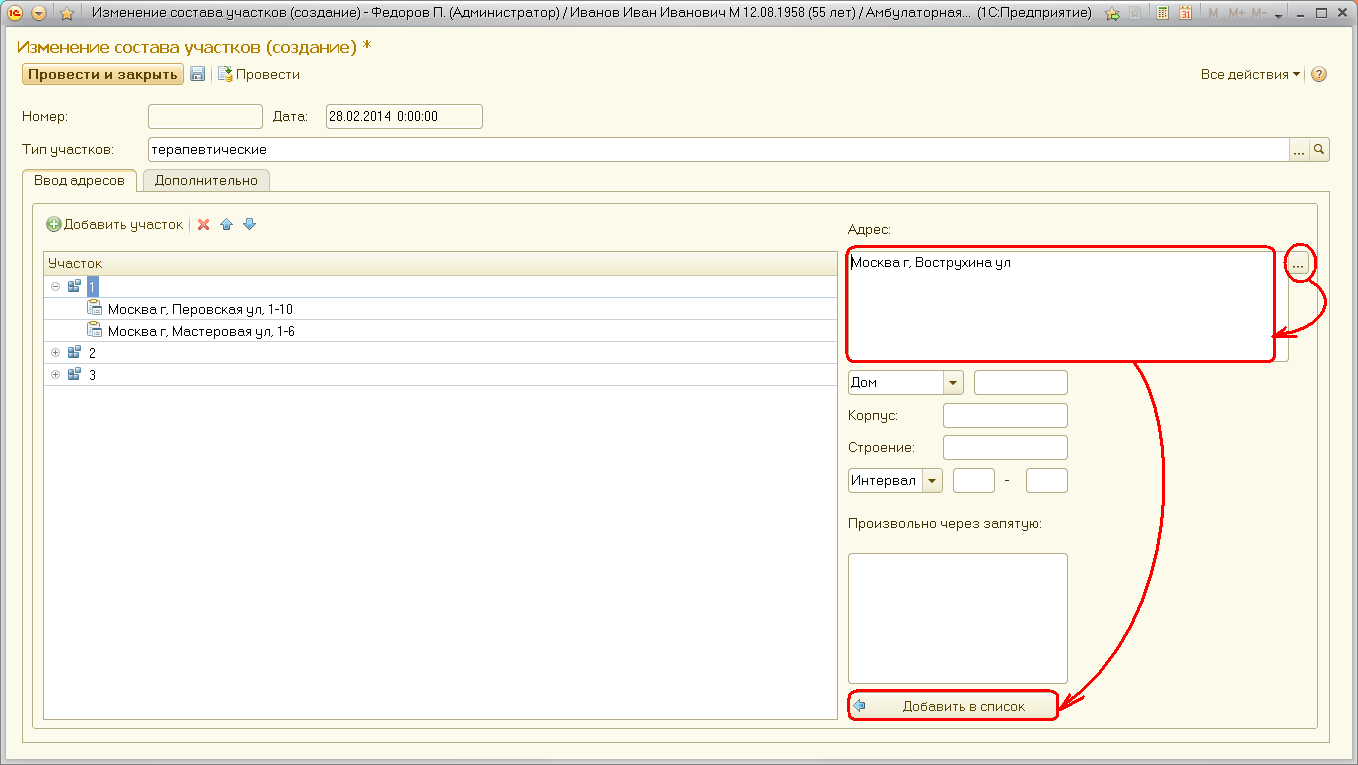Delete selected row with red X

203,224
